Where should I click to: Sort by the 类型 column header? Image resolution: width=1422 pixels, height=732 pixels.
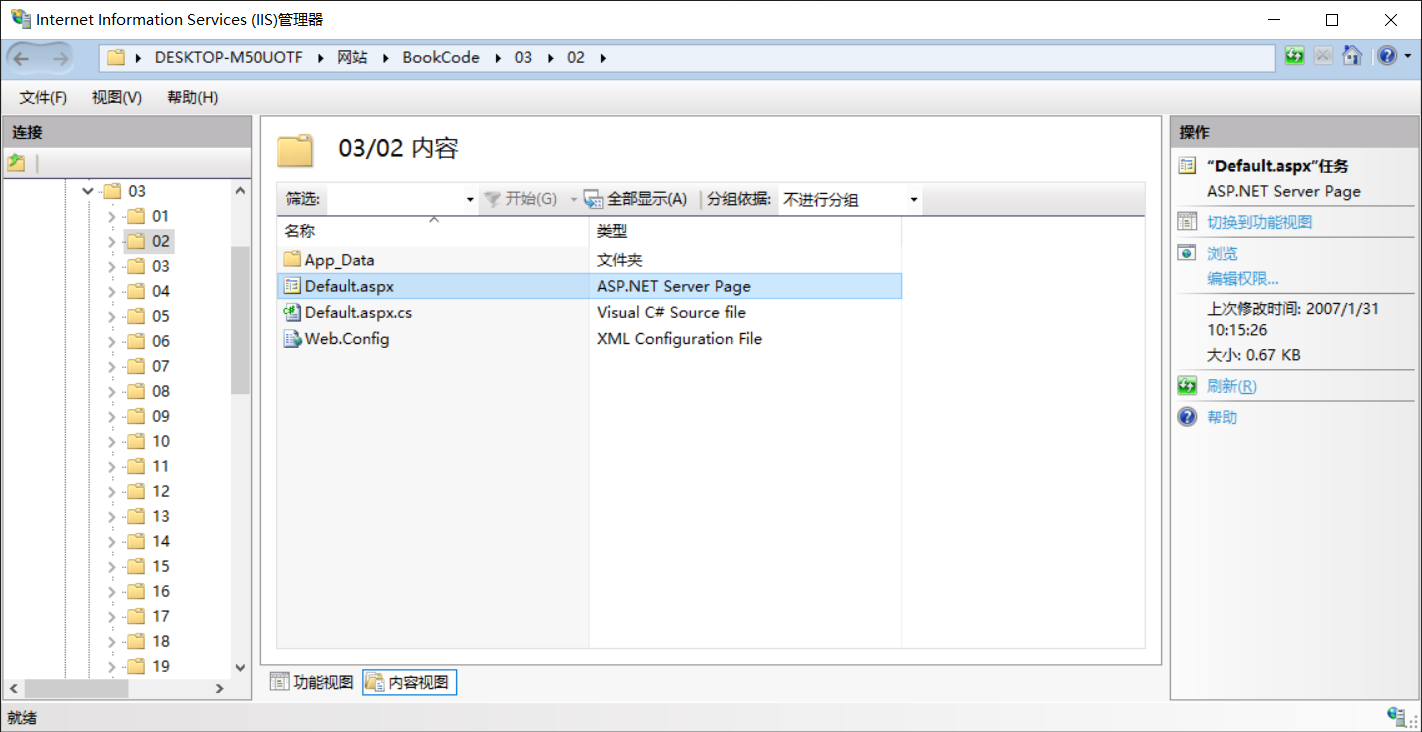(745, 232)
